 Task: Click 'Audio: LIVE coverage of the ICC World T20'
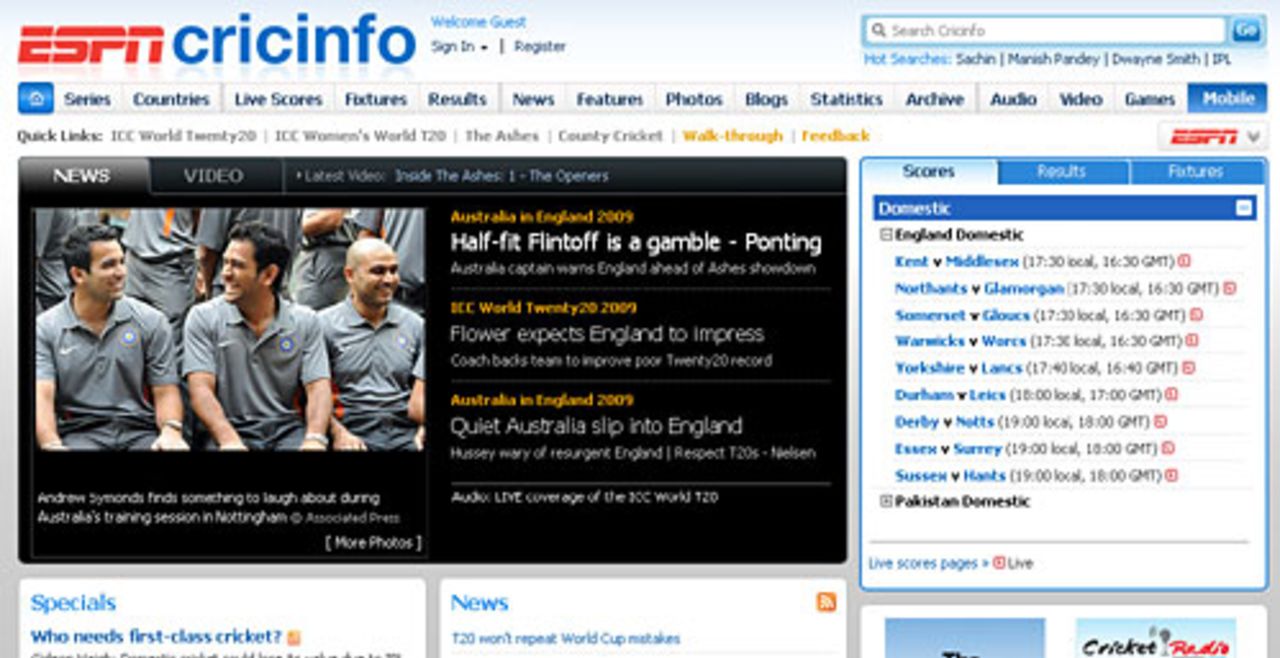click(584, 497)
